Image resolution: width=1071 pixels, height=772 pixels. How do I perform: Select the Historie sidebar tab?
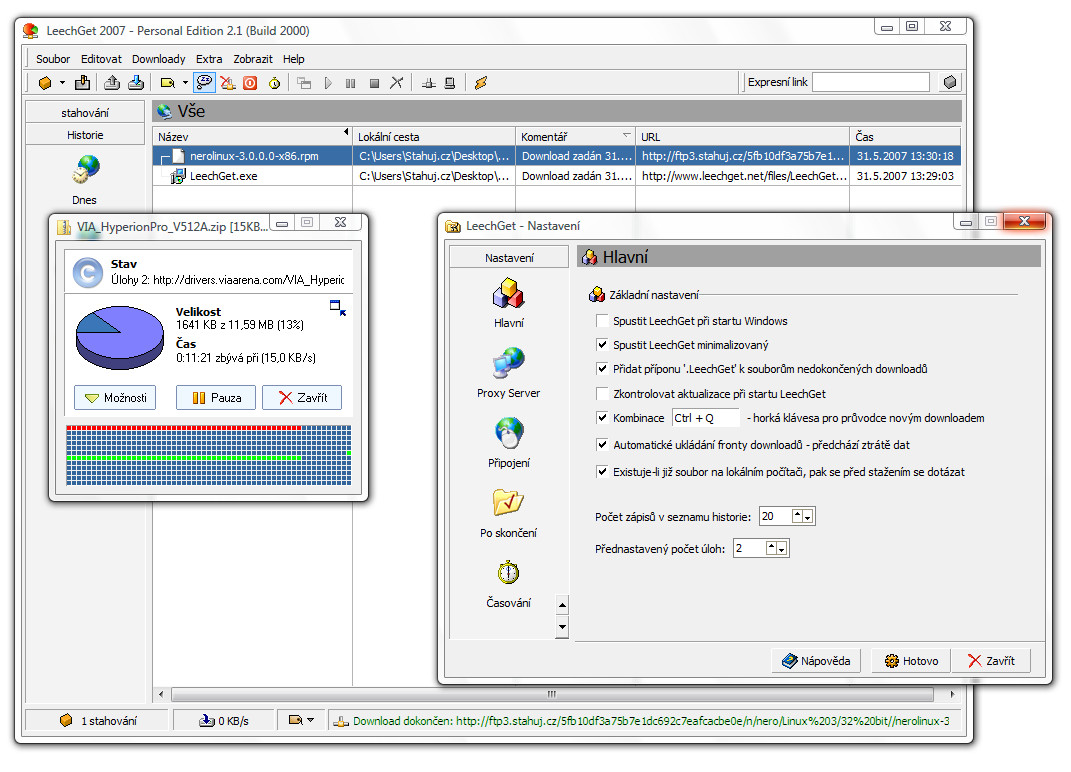(x=85, y=135)
